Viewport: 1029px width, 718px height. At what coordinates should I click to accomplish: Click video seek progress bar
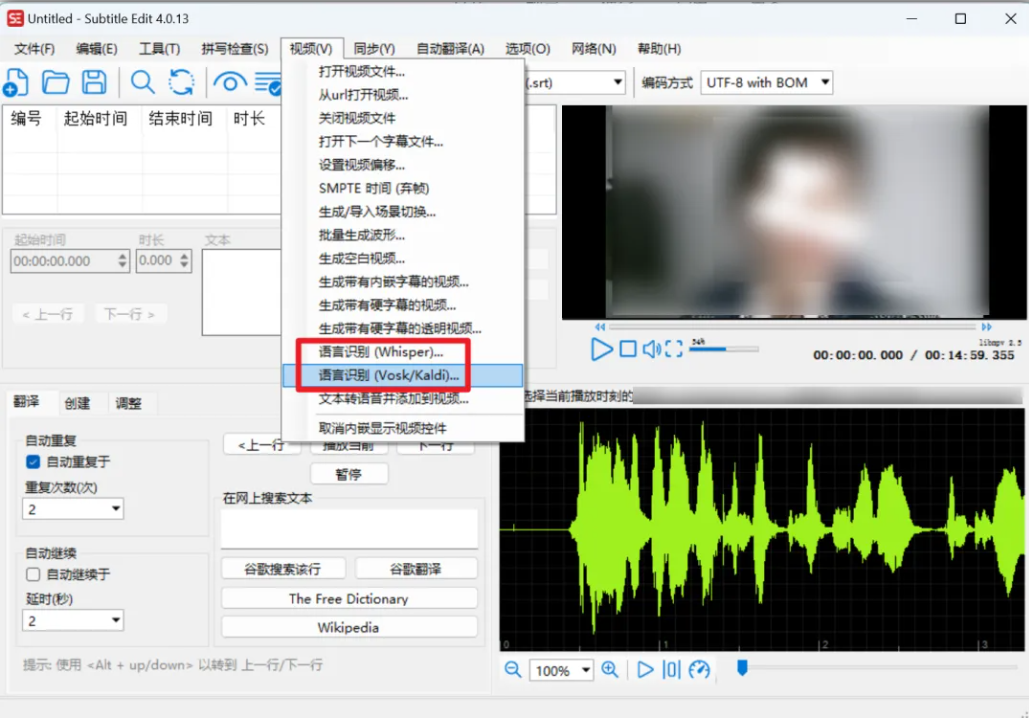(x=793, y=327)
